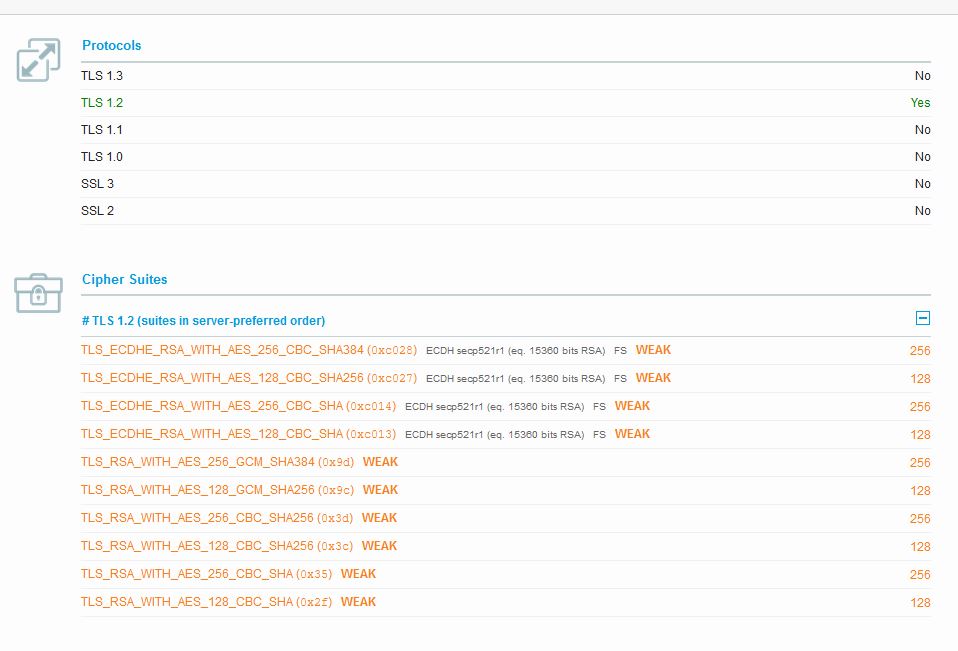This screenshot has width=958, height=651.
Task: Click the Yes value for TLS 1.2
Action: pos(920,103)
